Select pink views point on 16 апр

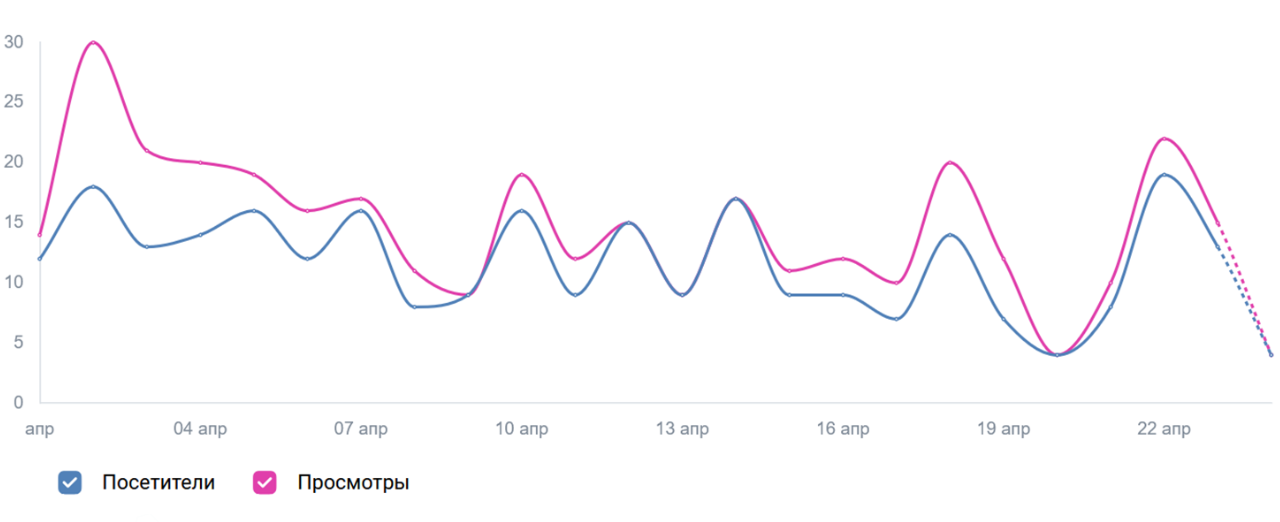(844, 259)
